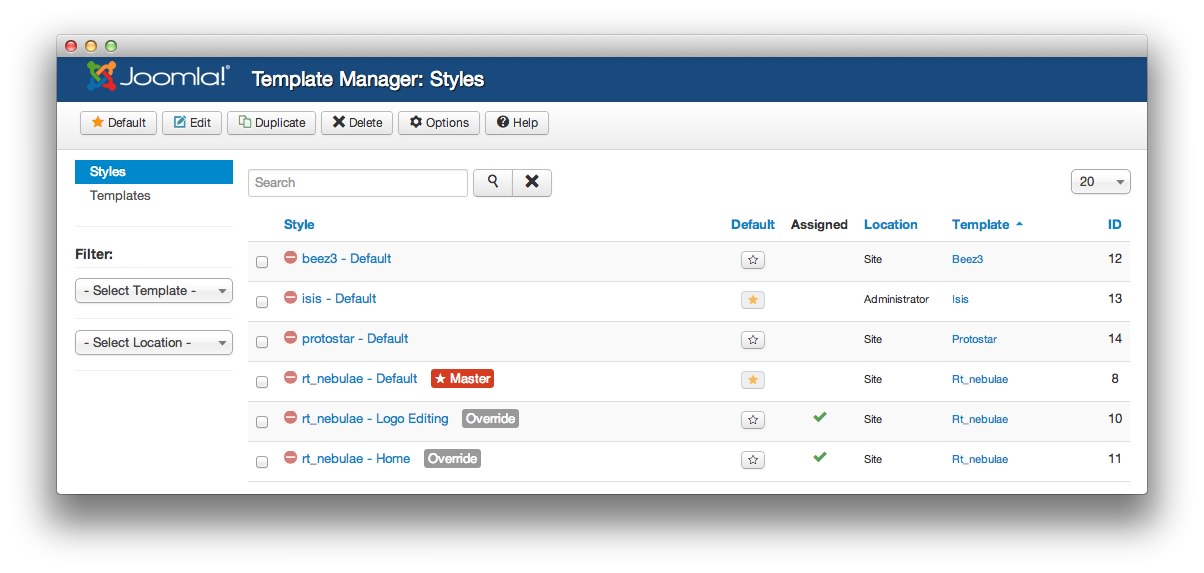Sort the list by Template column header
Image resolution: width=1204 pixels, height=573 pixels.
tap(980, 225)
